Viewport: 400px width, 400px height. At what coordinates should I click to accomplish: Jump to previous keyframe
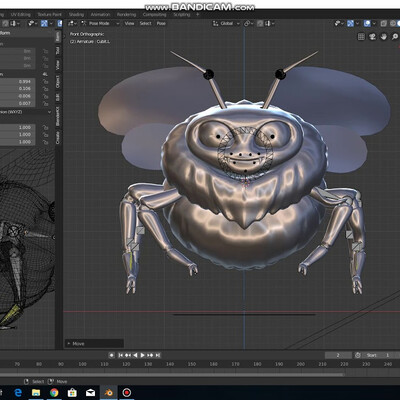pos(128,355)
